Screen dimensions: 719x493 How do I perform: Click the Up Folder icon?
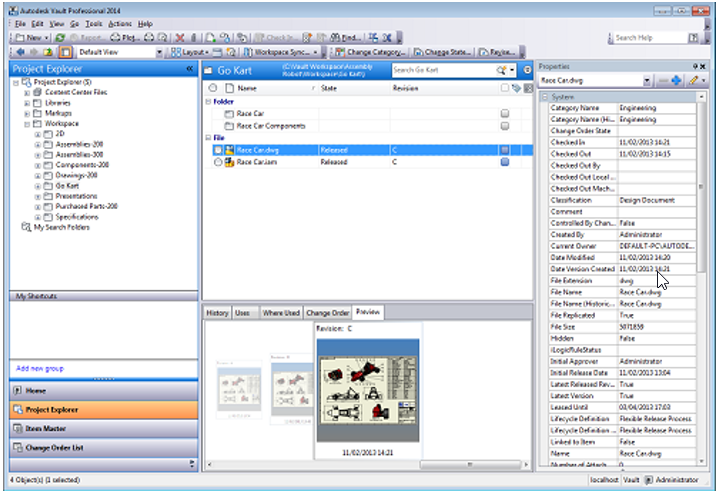pyautogui.click(x=47, y=52)
